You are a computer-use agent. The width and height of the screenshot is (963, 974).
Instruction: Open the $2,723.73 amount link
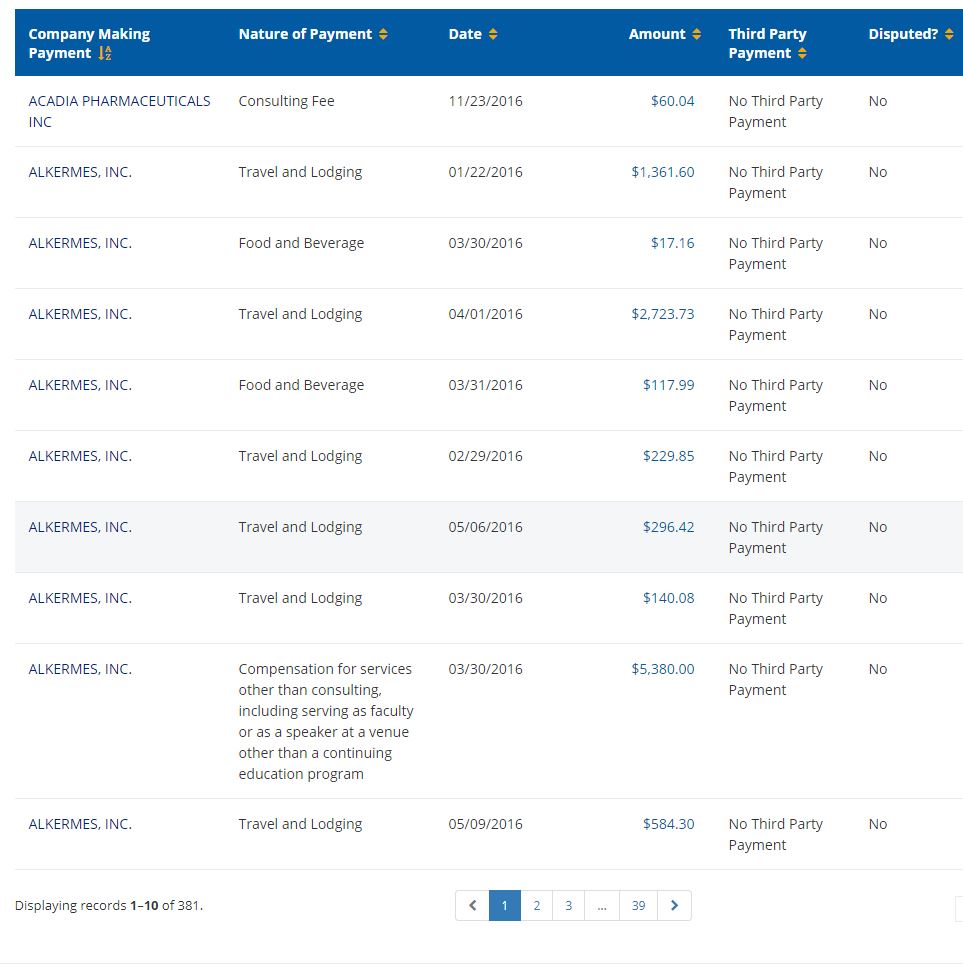(x=663, y=314)
